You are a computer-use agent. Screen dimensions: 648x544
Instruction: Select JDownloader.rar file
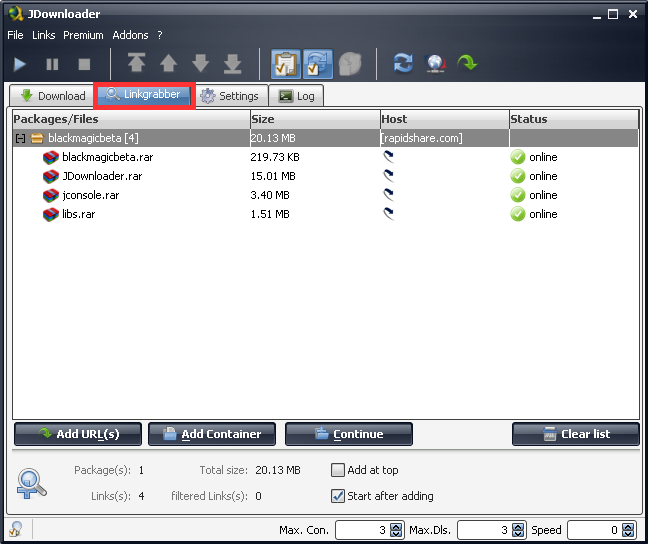tap(102, 176)
